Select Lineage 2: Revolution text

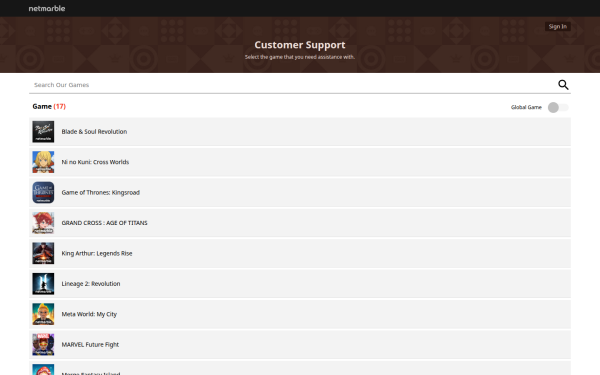91,284
